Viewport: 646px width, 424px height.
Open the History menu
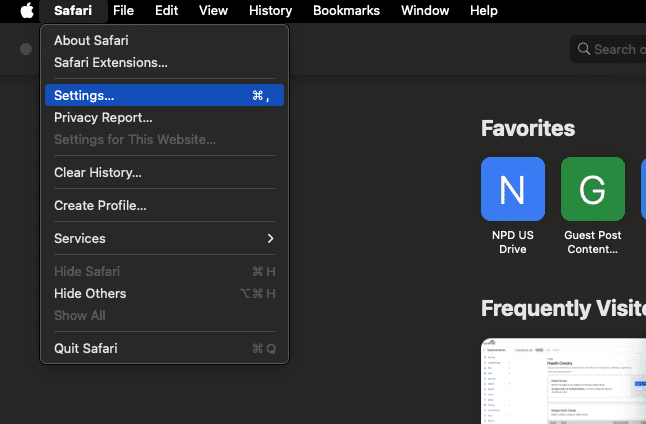[270, 11]
